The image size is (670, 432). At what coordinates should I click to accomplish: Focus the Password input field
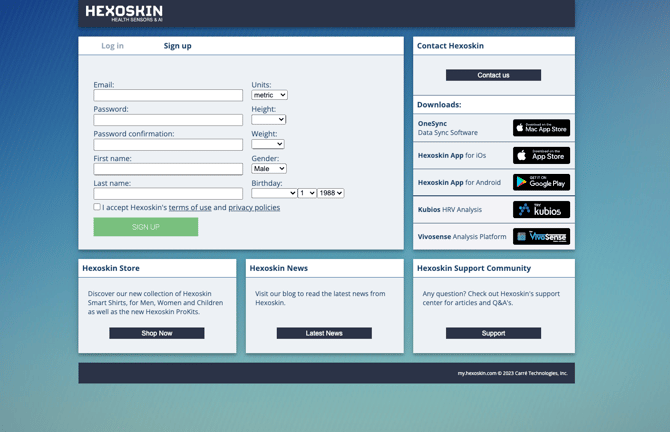(x=168, y=120)
